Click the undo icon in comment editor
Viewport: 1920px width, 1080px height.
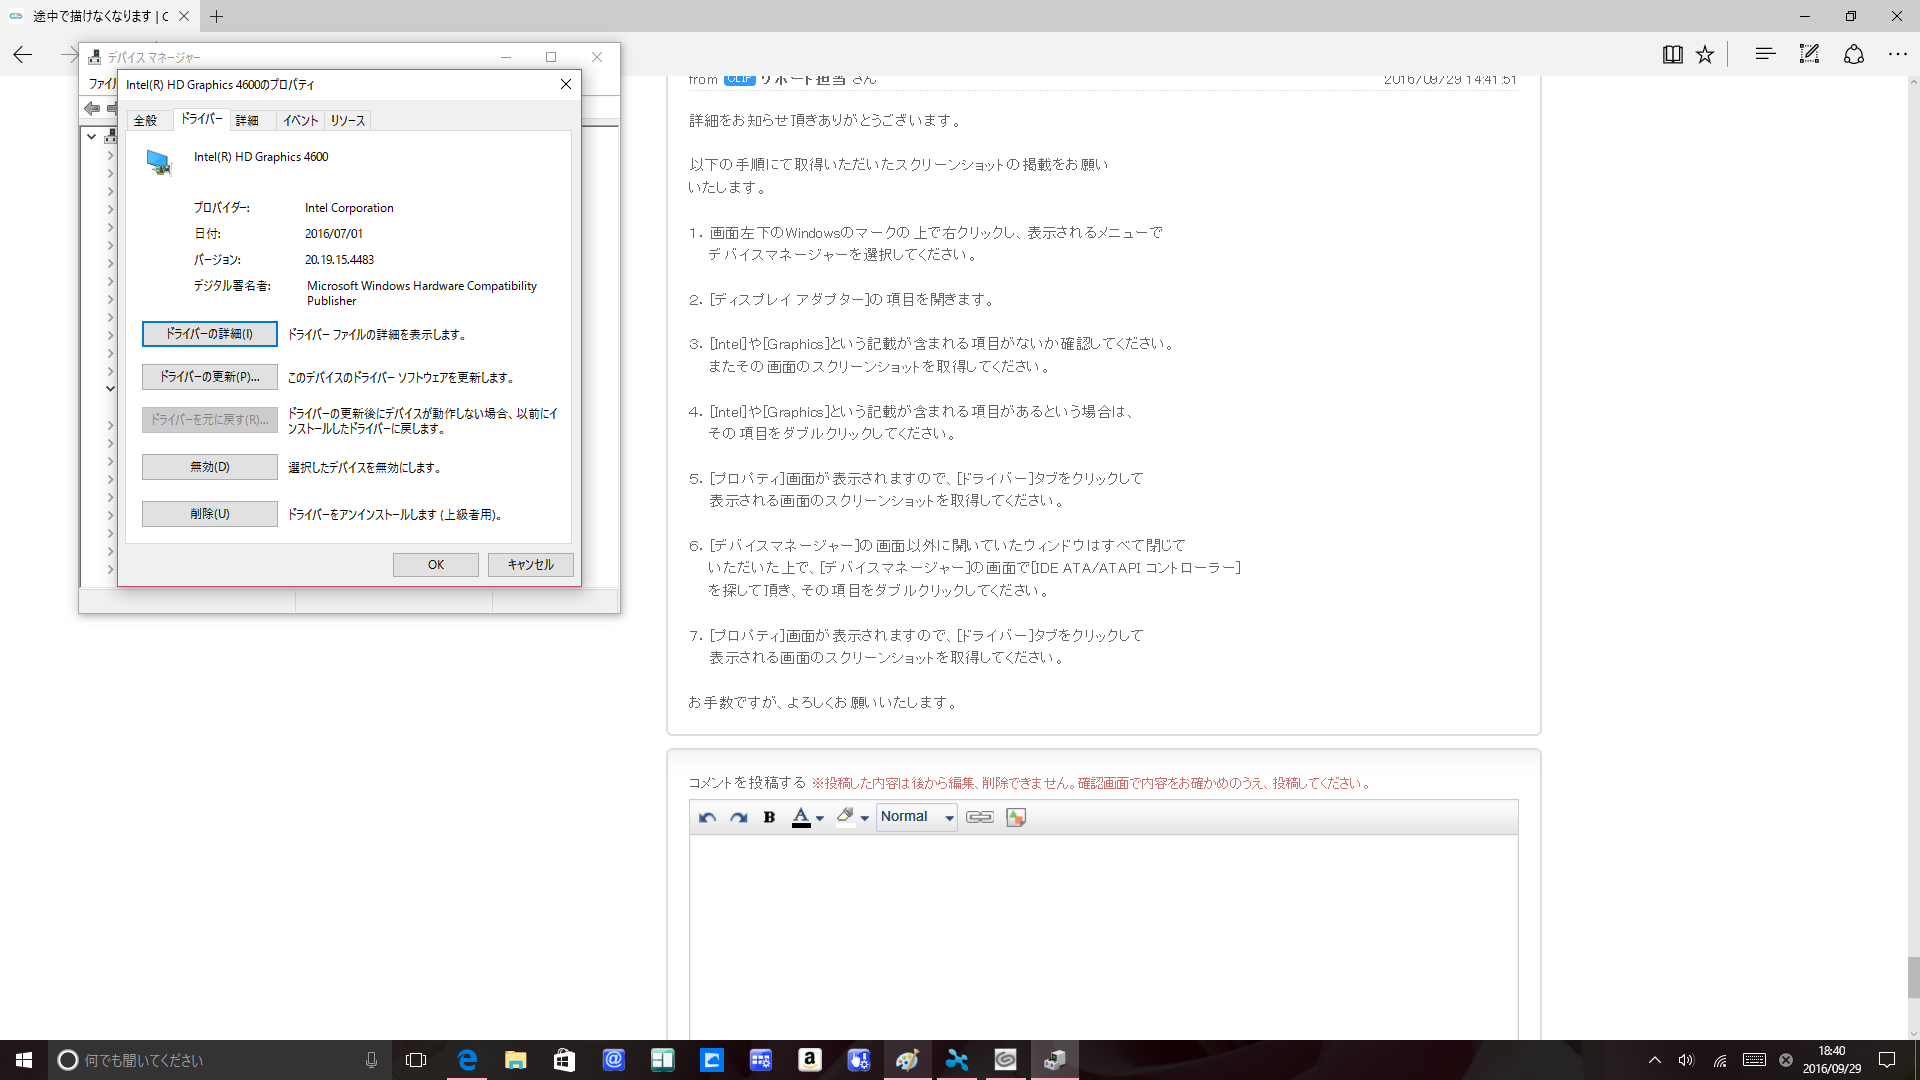click(707, 818)
